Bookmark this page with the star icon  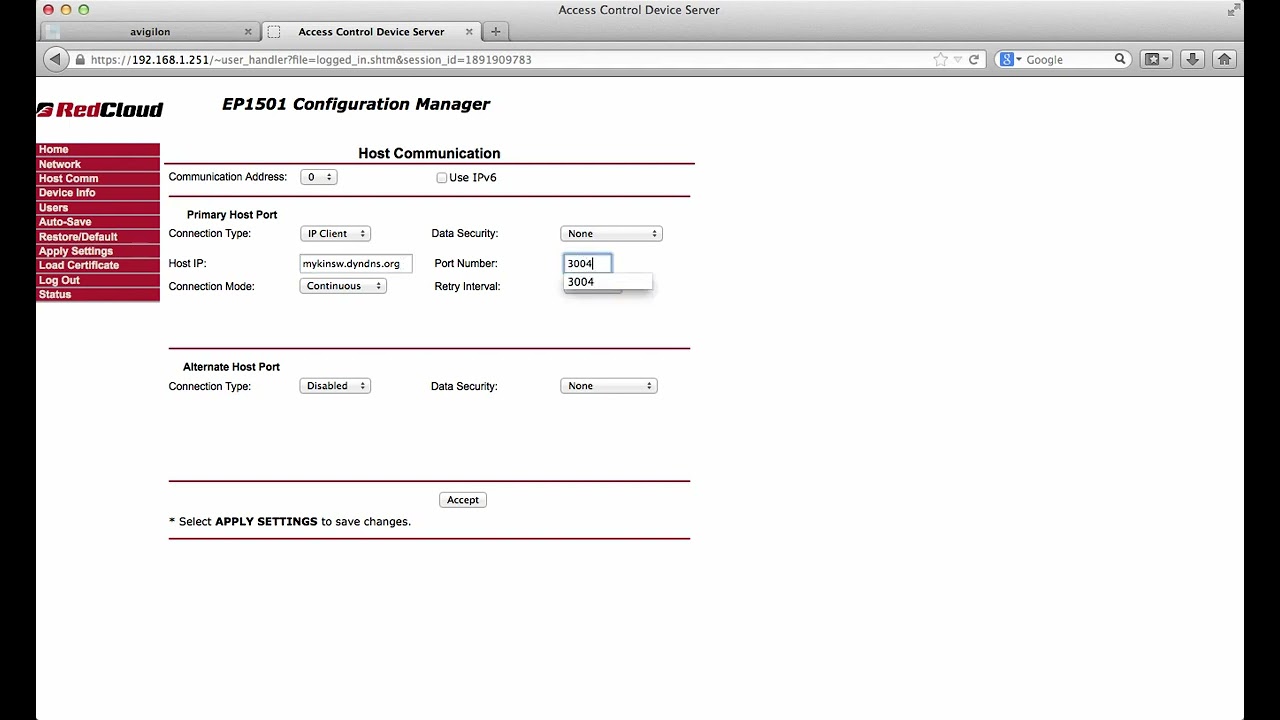click(x=940, y=60)
